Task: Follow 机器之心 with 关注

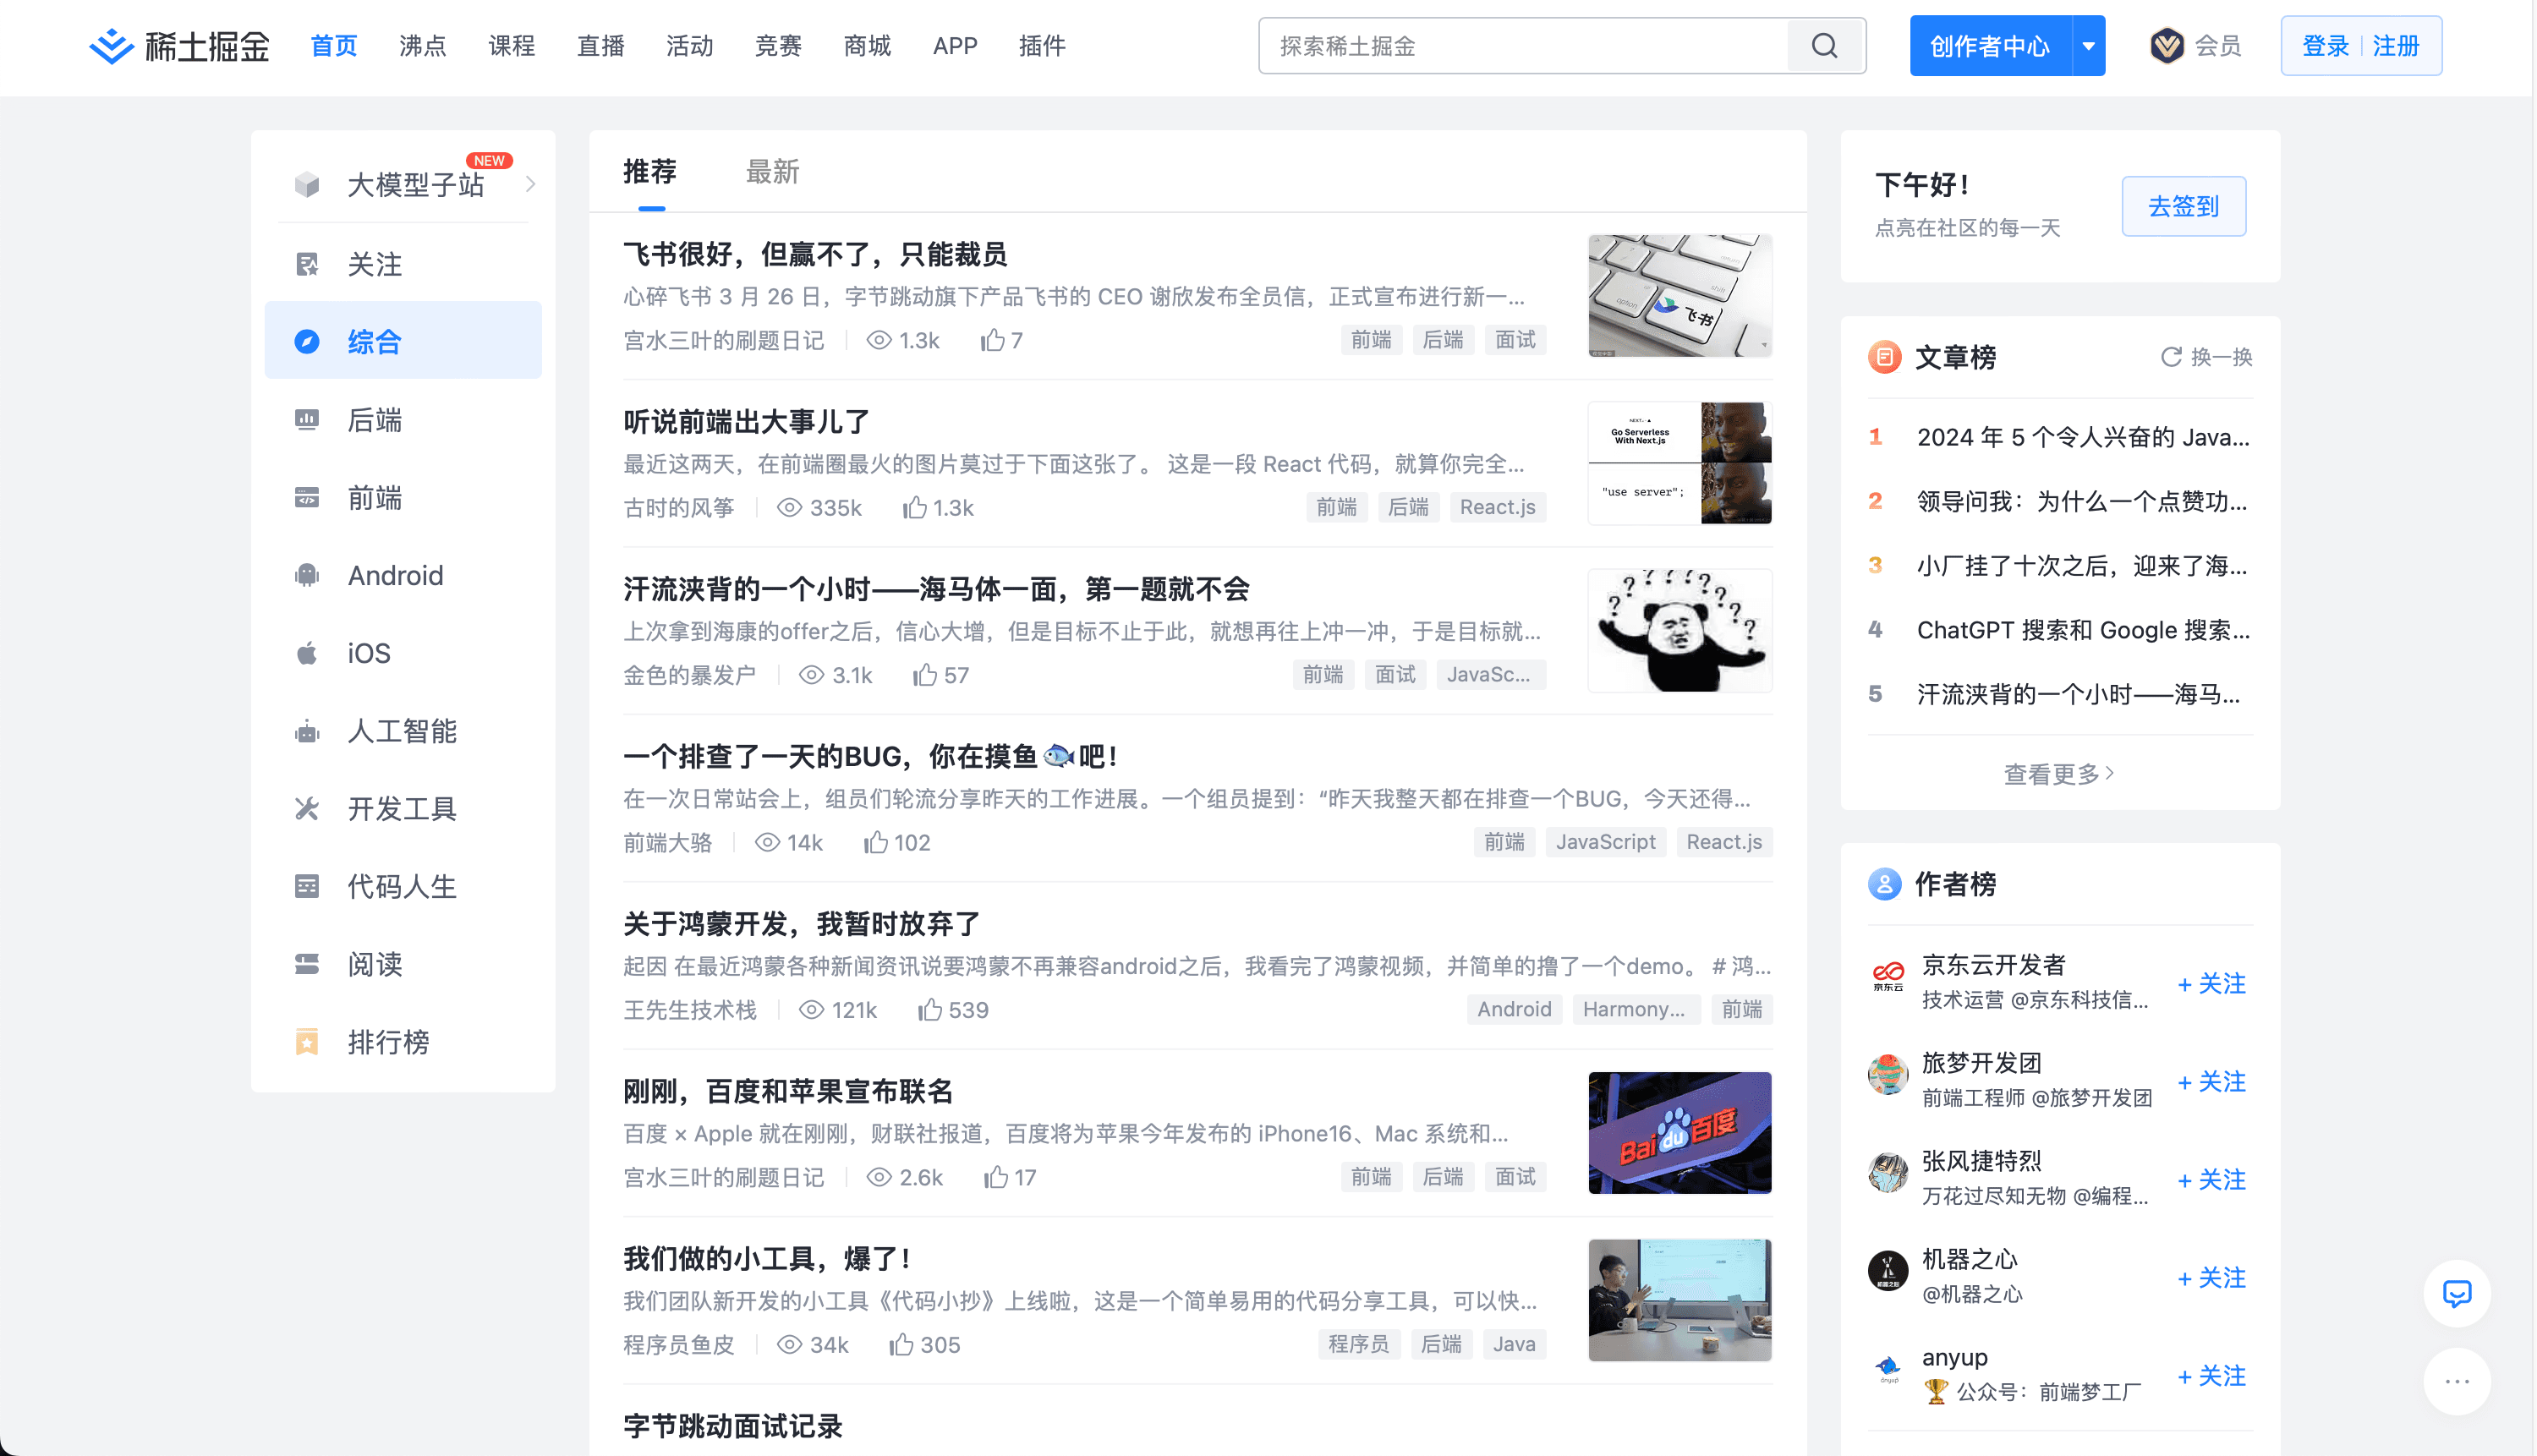Action: (2212, 1278)
